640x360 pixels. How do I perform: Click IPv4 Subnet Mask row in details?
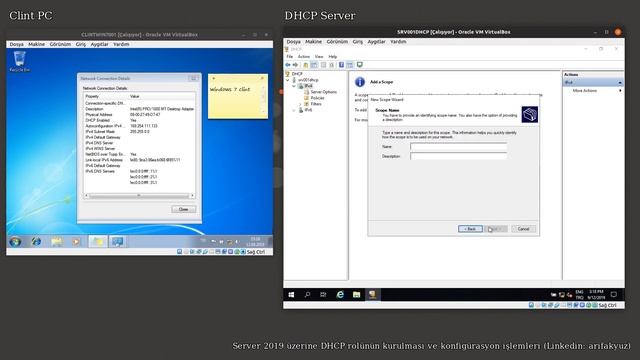click(139, 132)
